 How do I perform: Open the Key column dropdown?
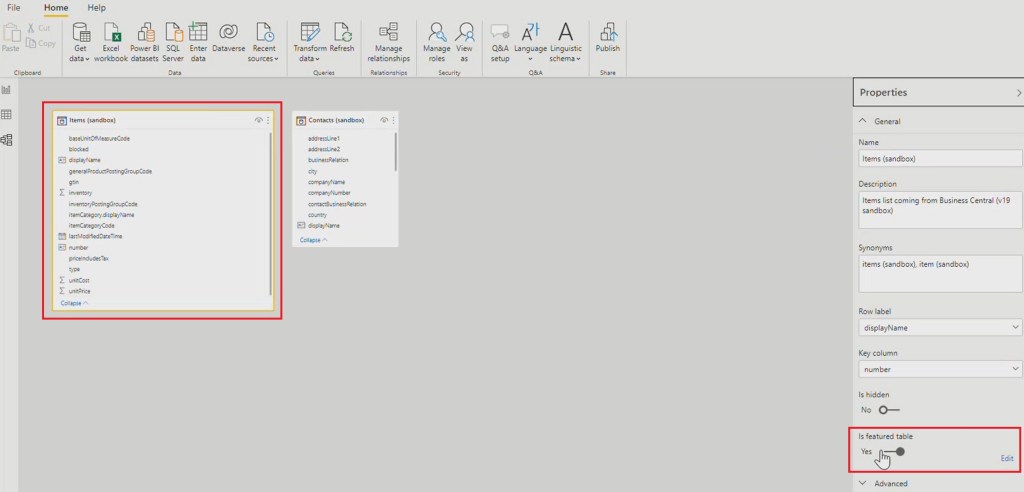(940, 369)
